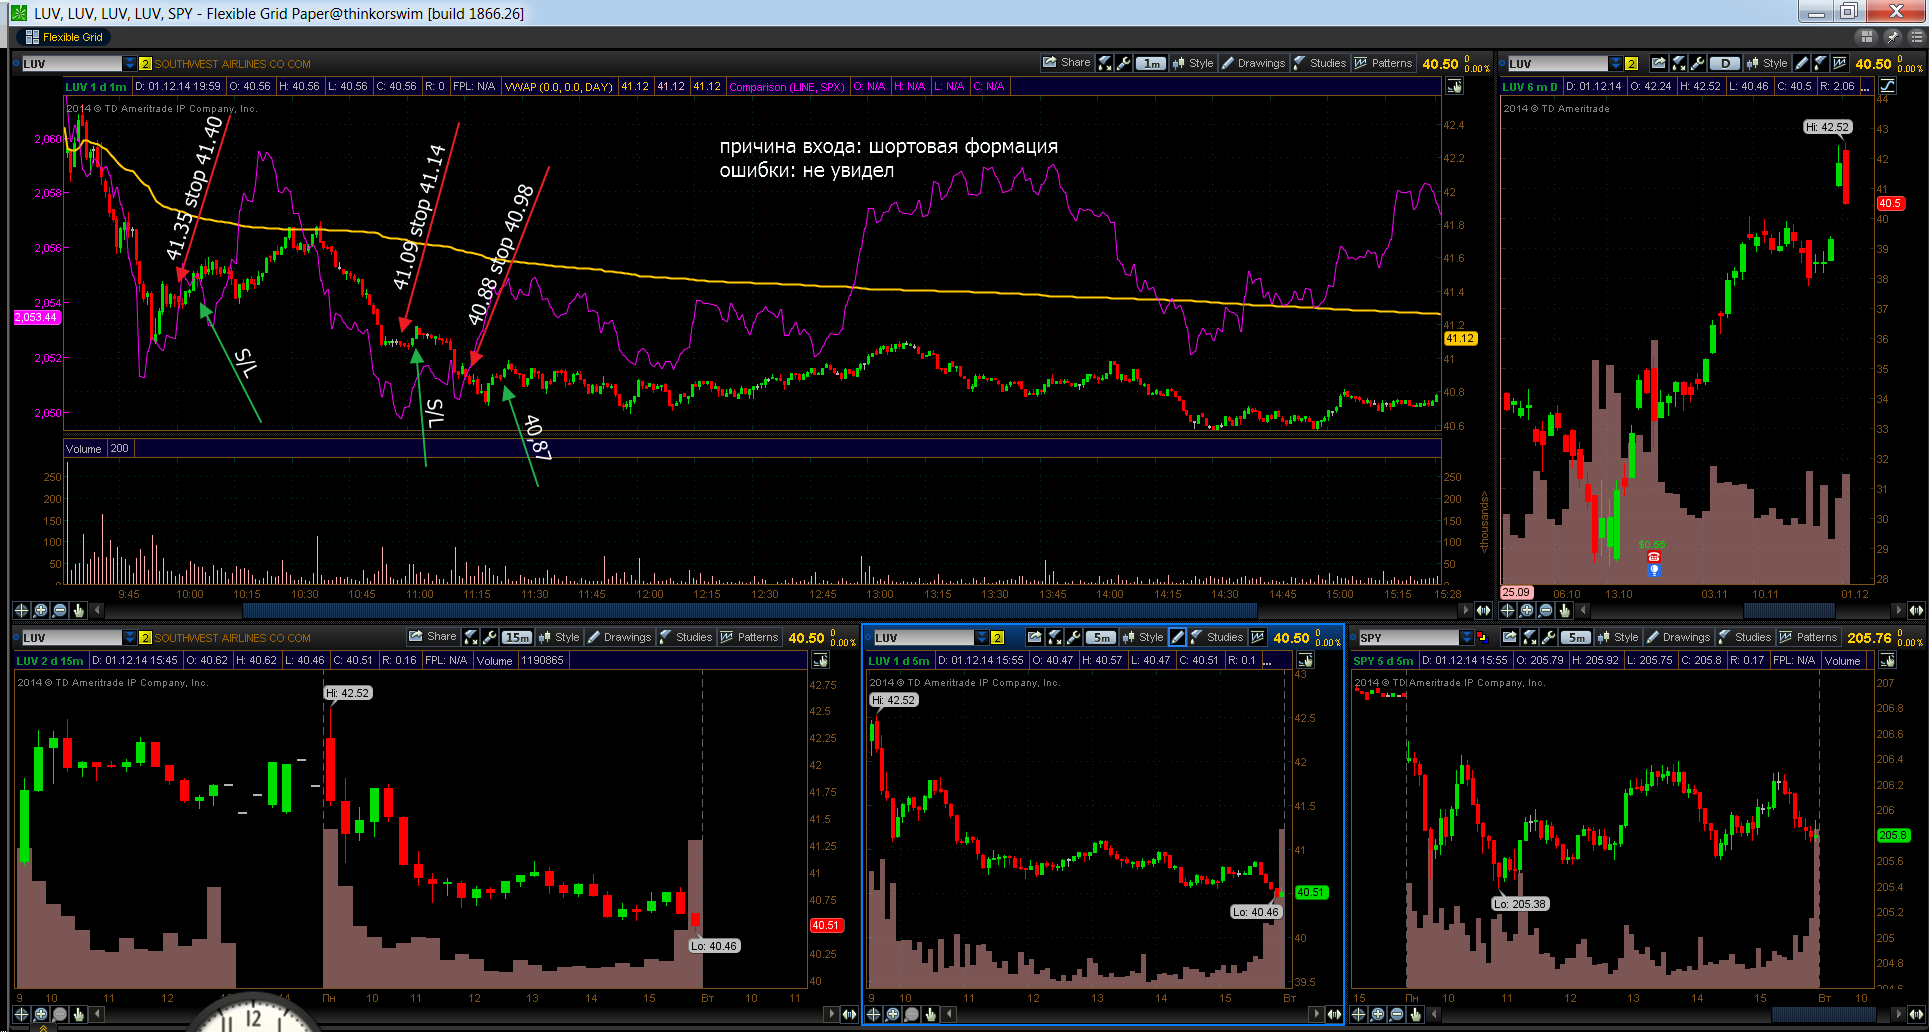Change the 1m timeframe button
The height and width of the screenshot is (1032, 1929).
(1152, 63)
